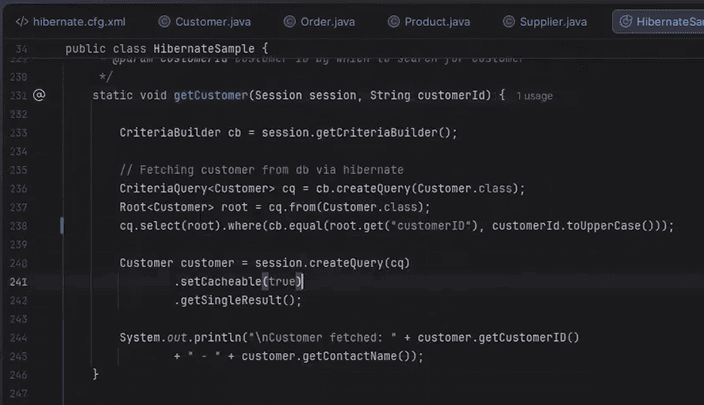Click the @ gutter icon on line 231

click(x=39, y=95)
